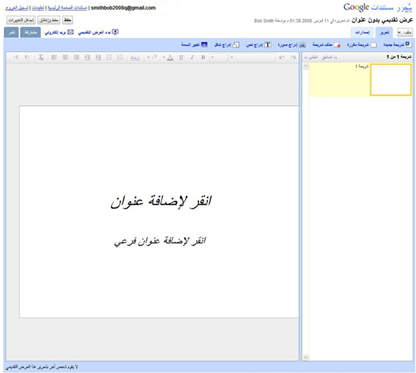Select the slide 1 thumbnail
The width and height of the screenshot is (416, 373).
(x=391, y=80)
